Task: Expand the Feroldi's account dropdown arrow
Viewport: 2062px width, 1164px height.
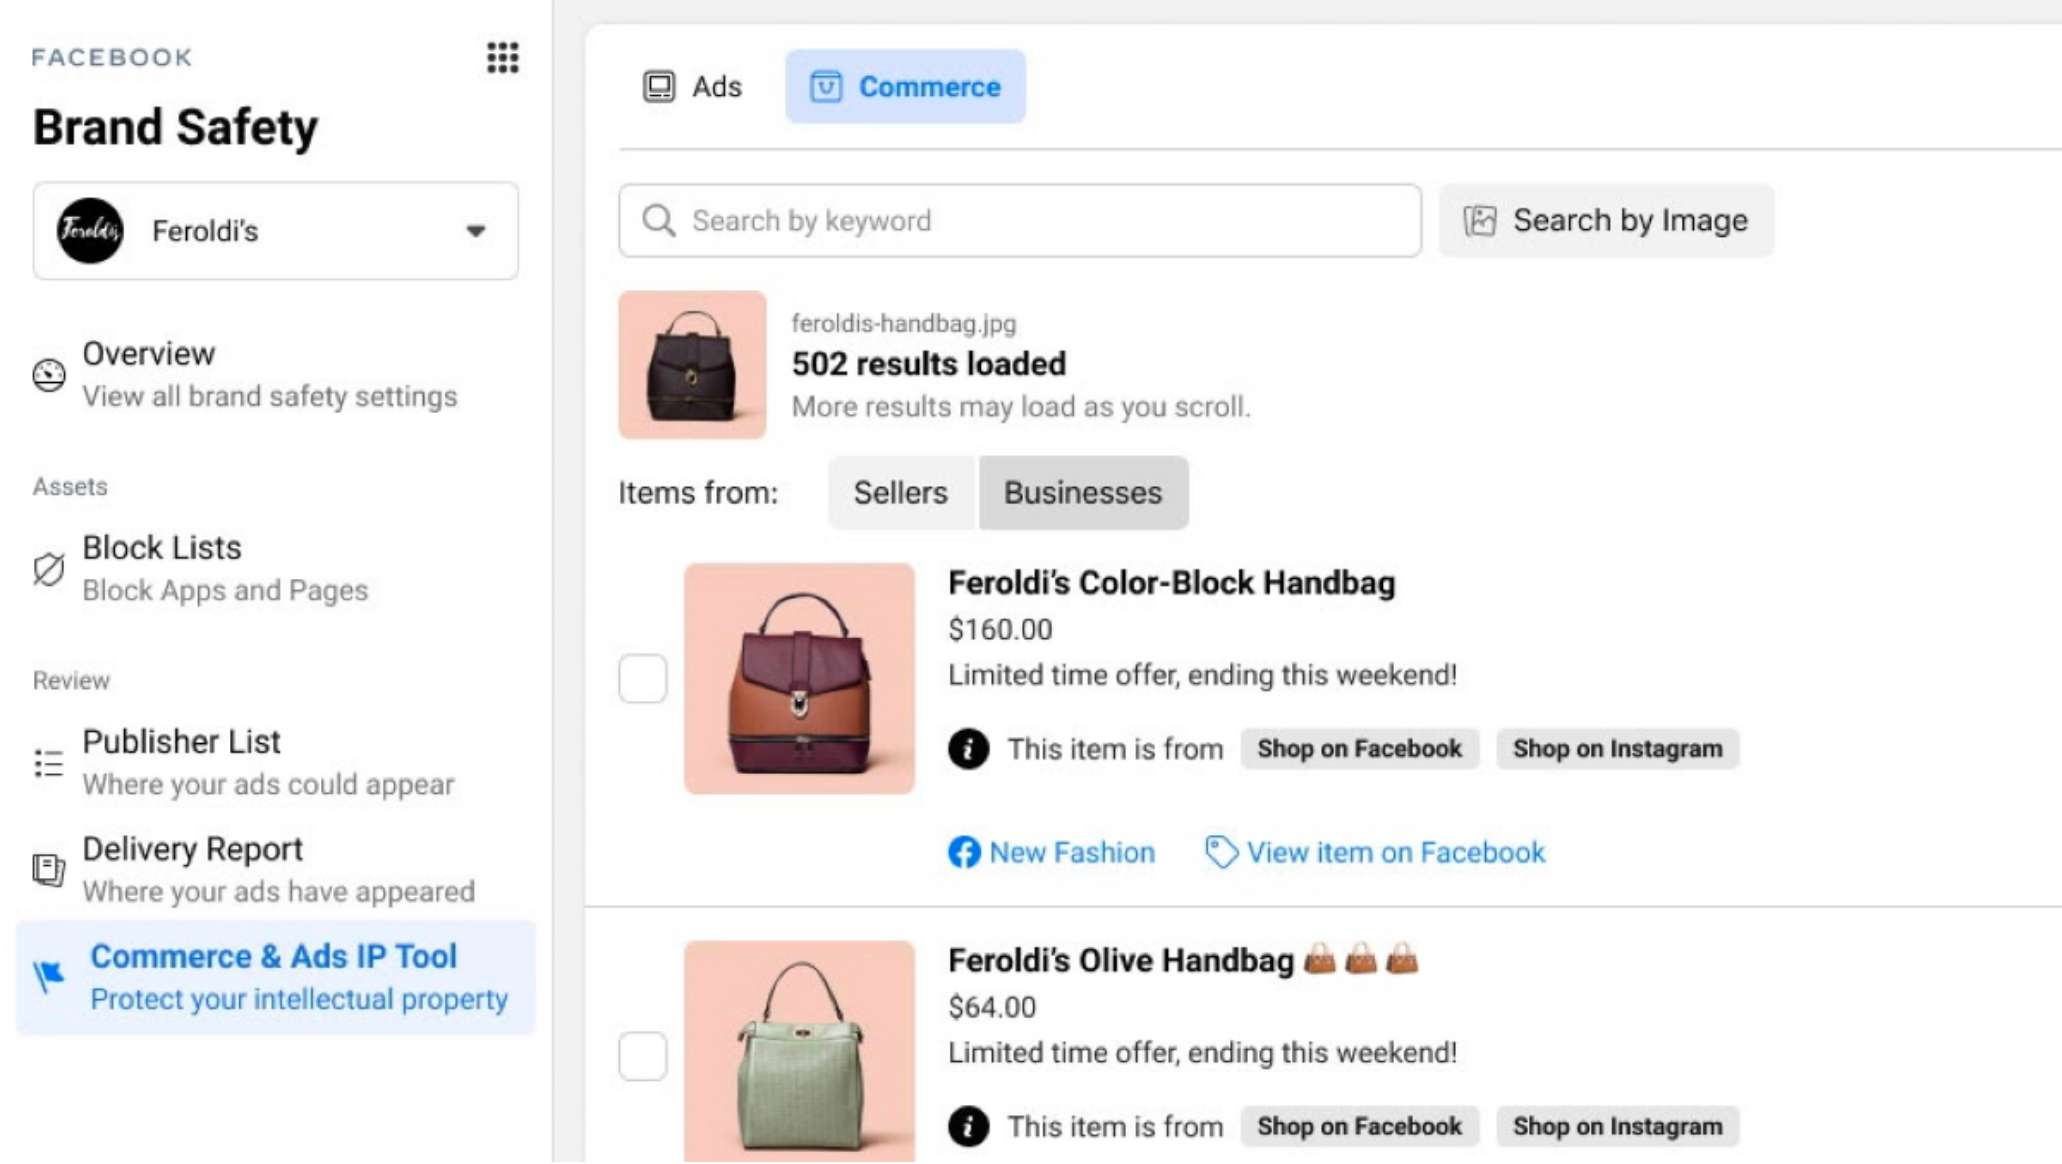Action: [476, 231]
